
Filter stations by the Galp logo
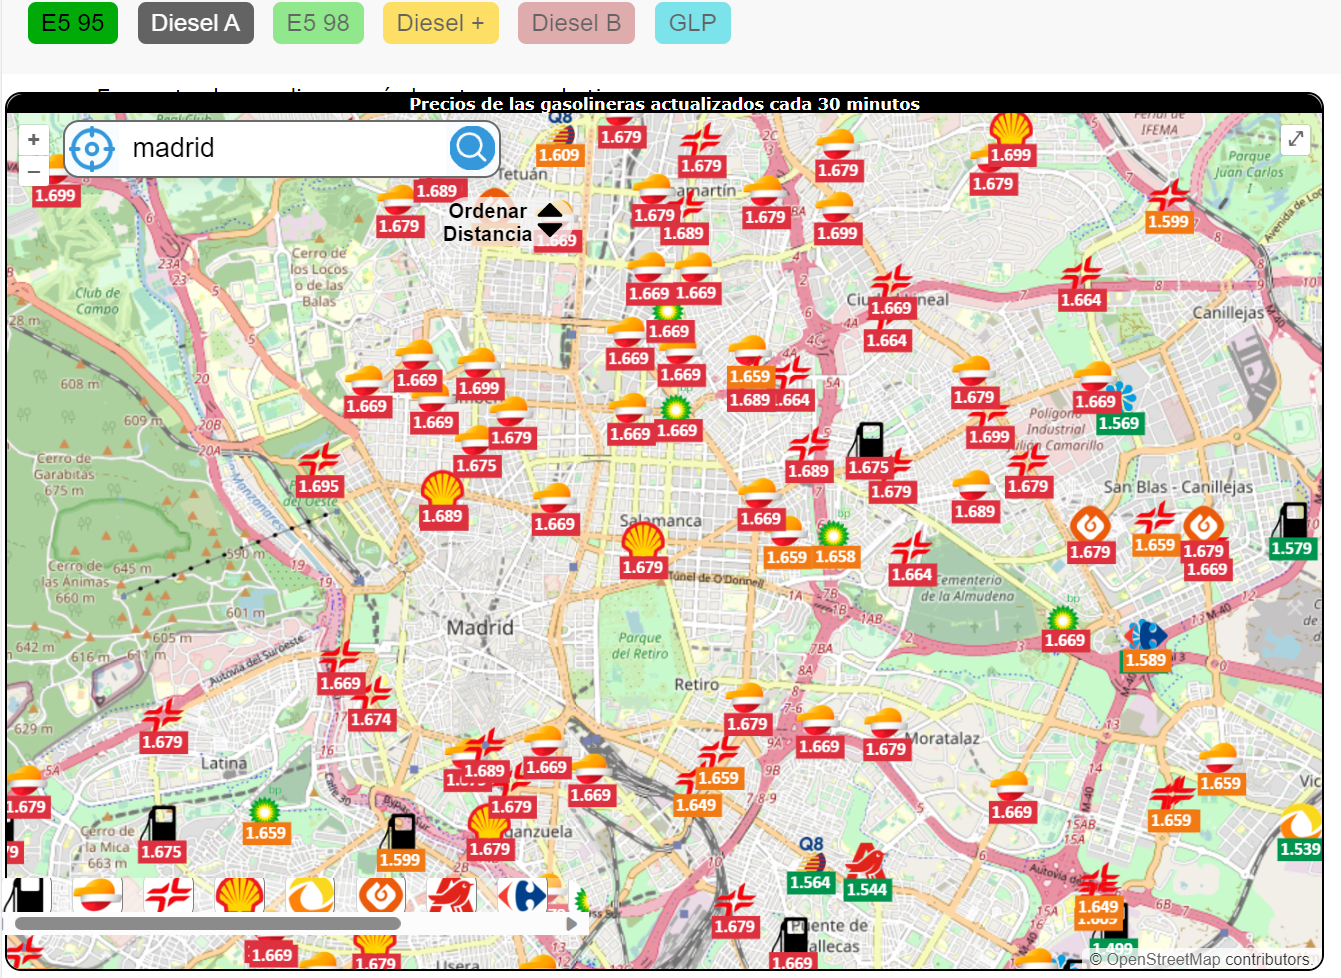tap(382, 895)
